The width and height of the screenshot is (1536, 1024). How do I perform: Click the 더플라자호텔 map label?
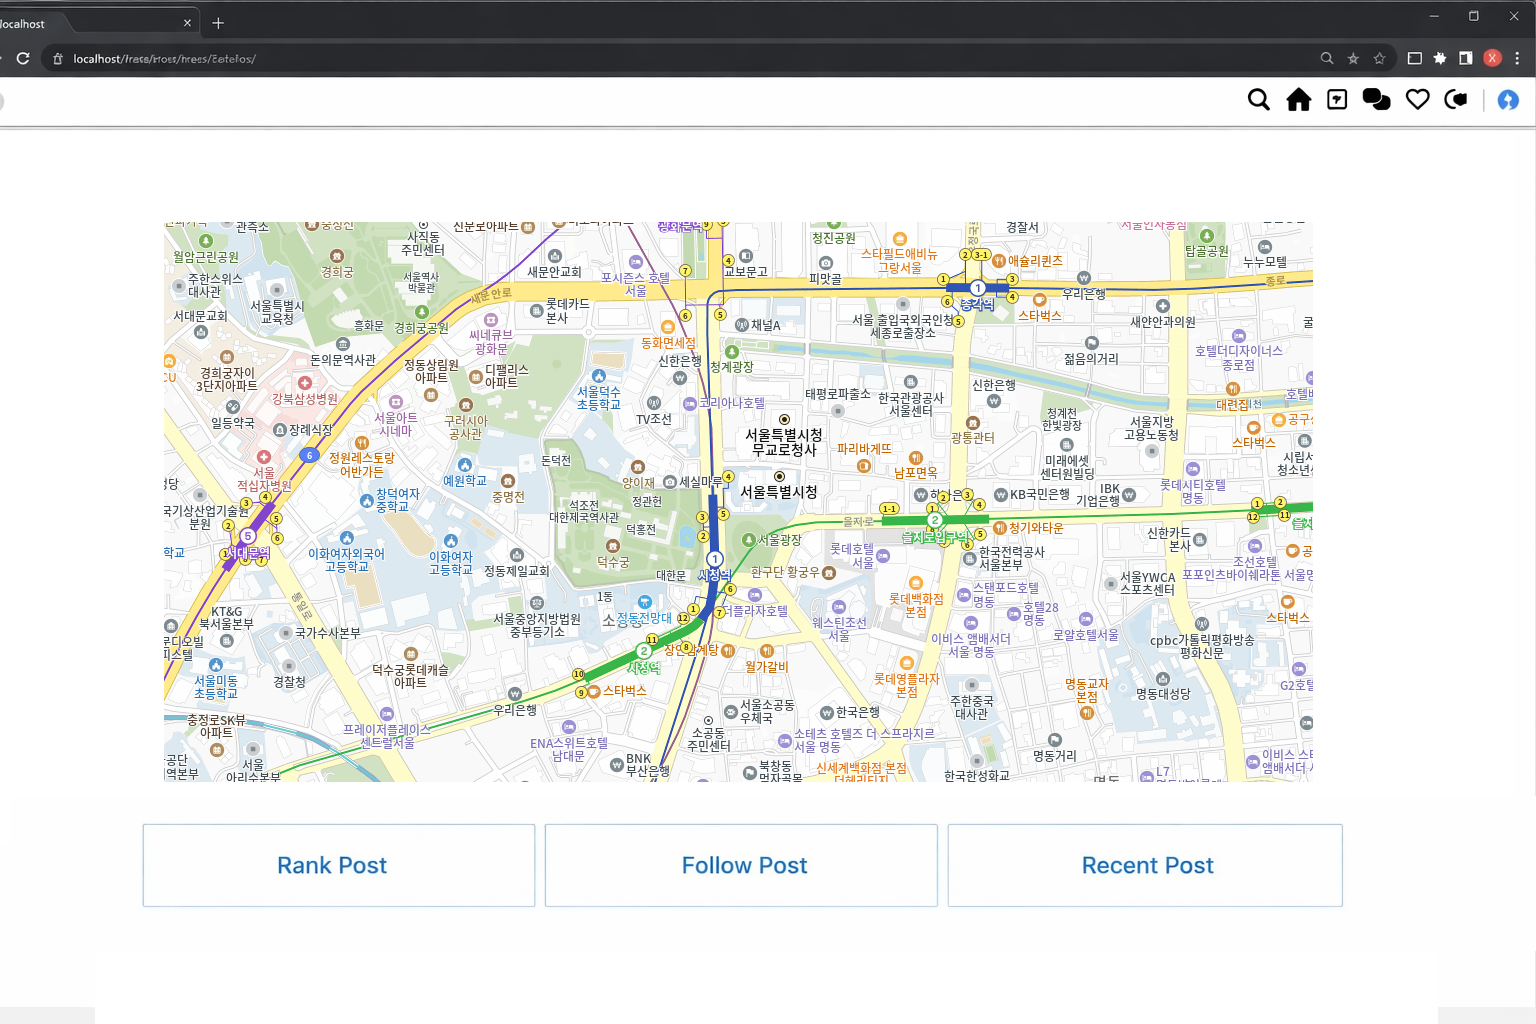coord(755,610)
